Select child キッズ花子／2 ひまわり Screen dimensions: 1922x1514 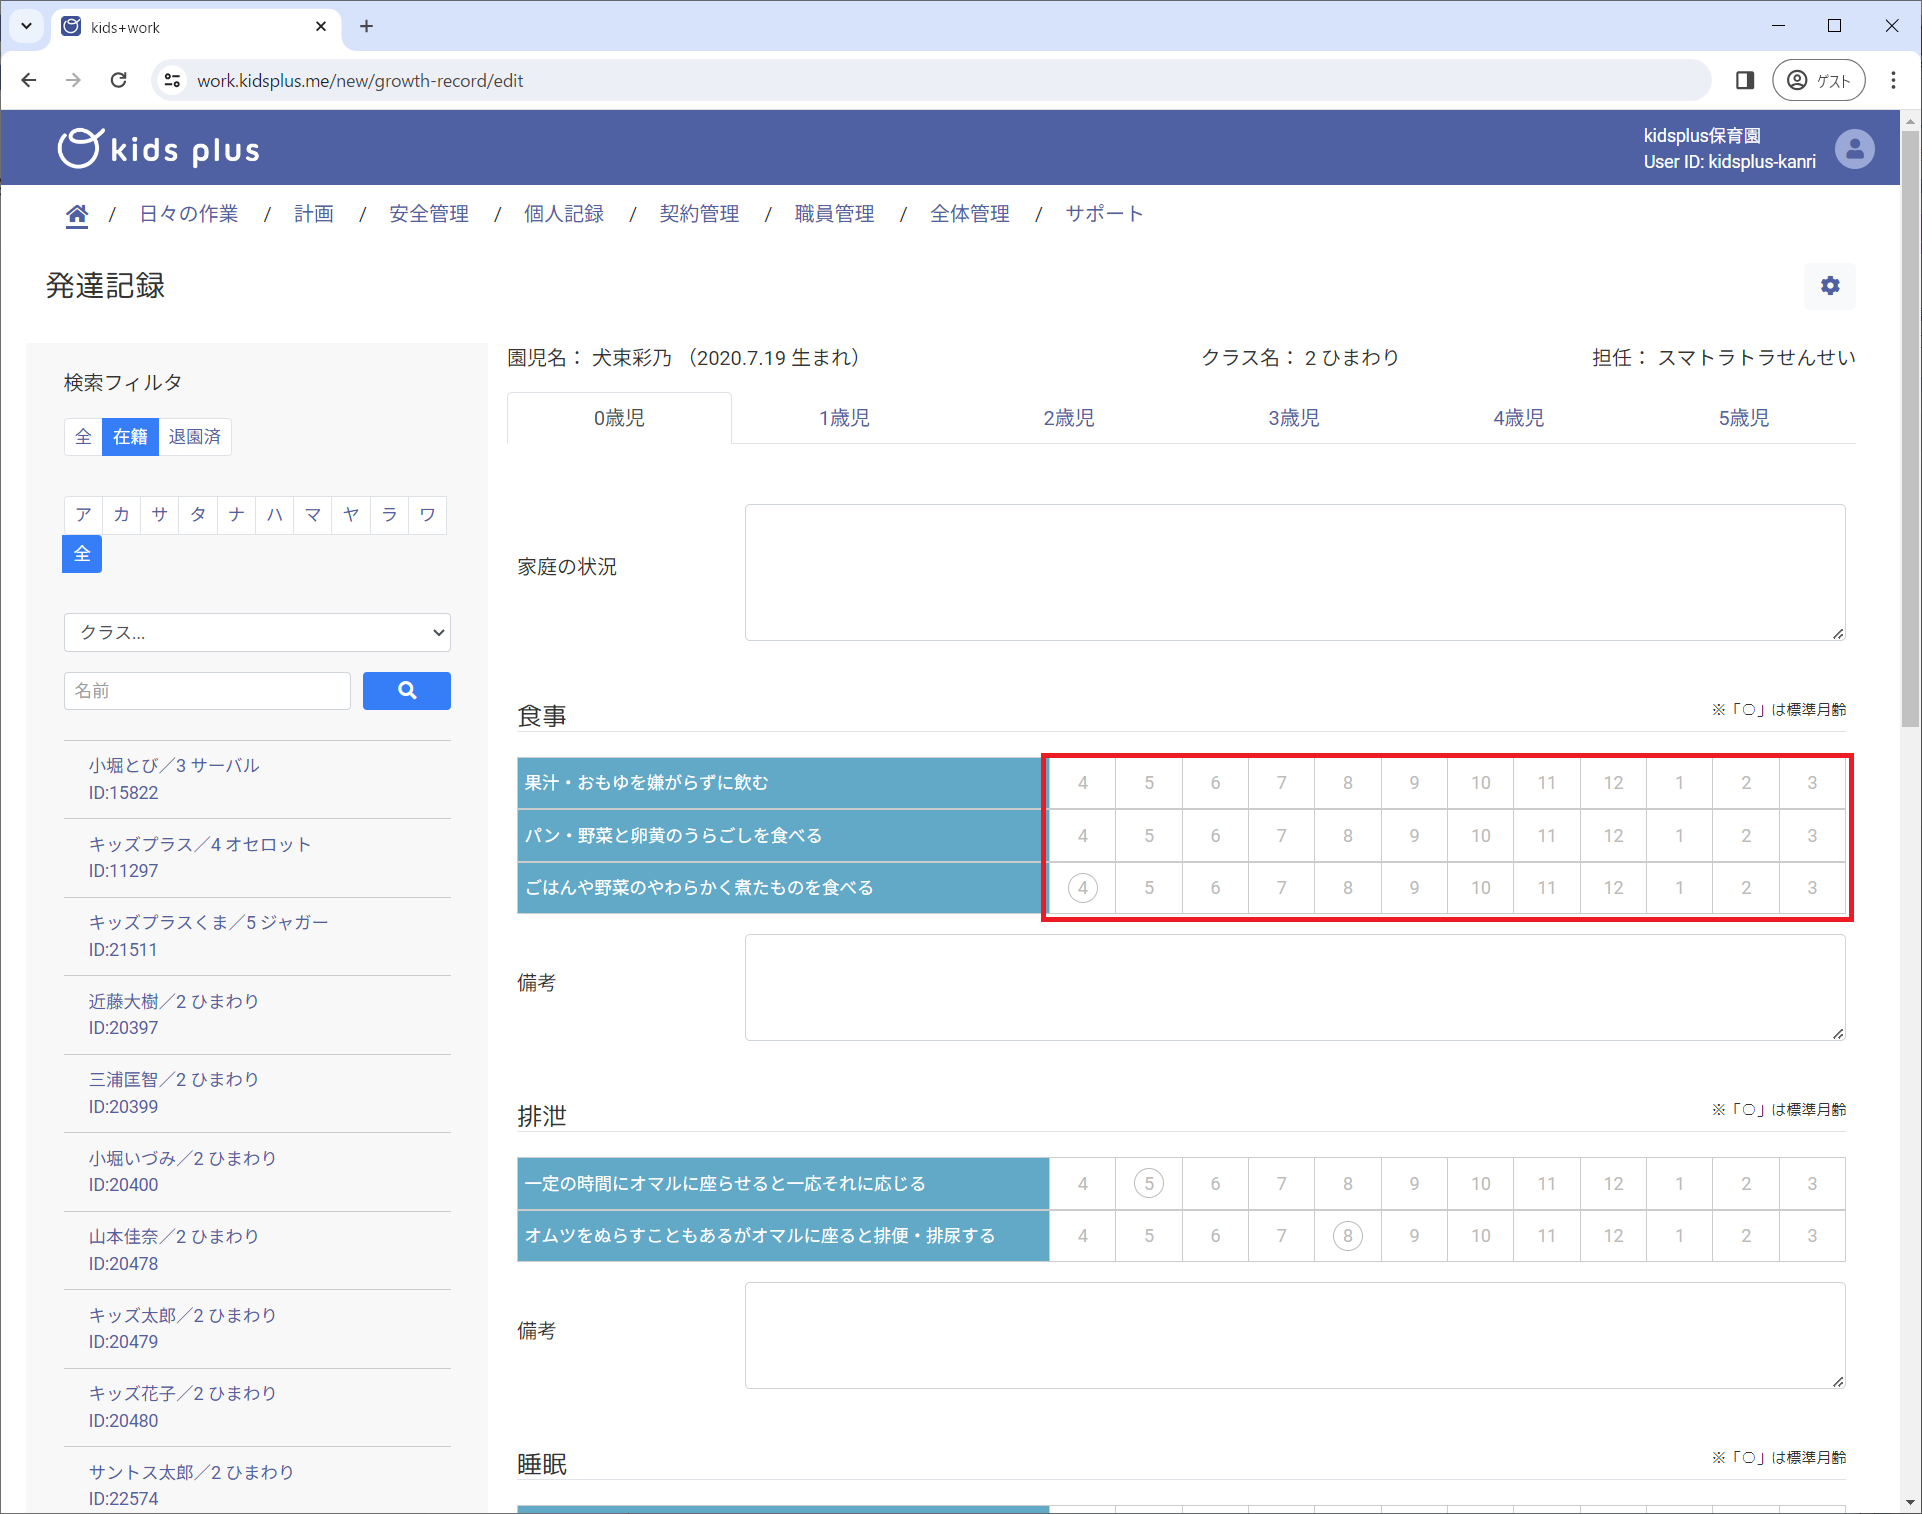(257, 1407)
